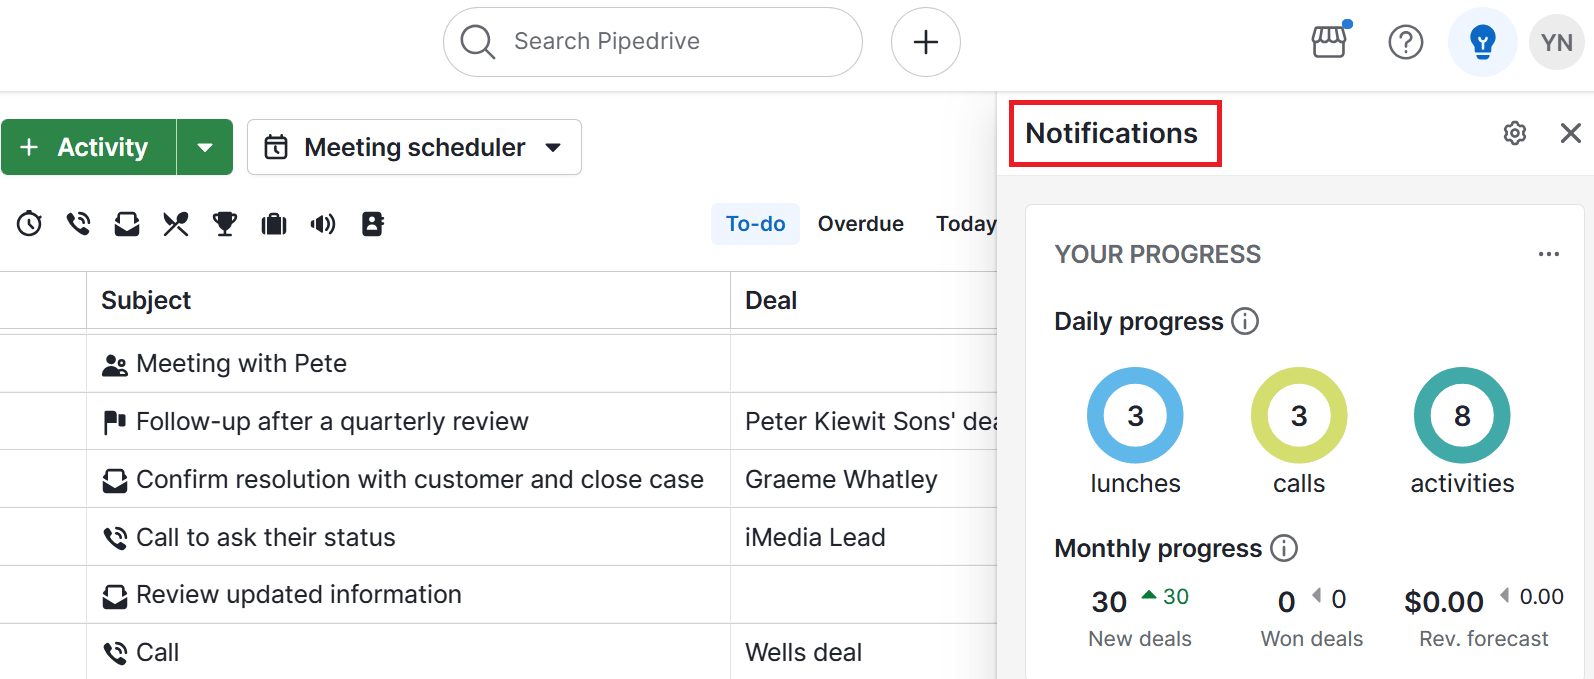Image resolution: width=1594 pixels, height=679 pixels.
Task: Open the help question mark menu
Action: (1405, 42)
